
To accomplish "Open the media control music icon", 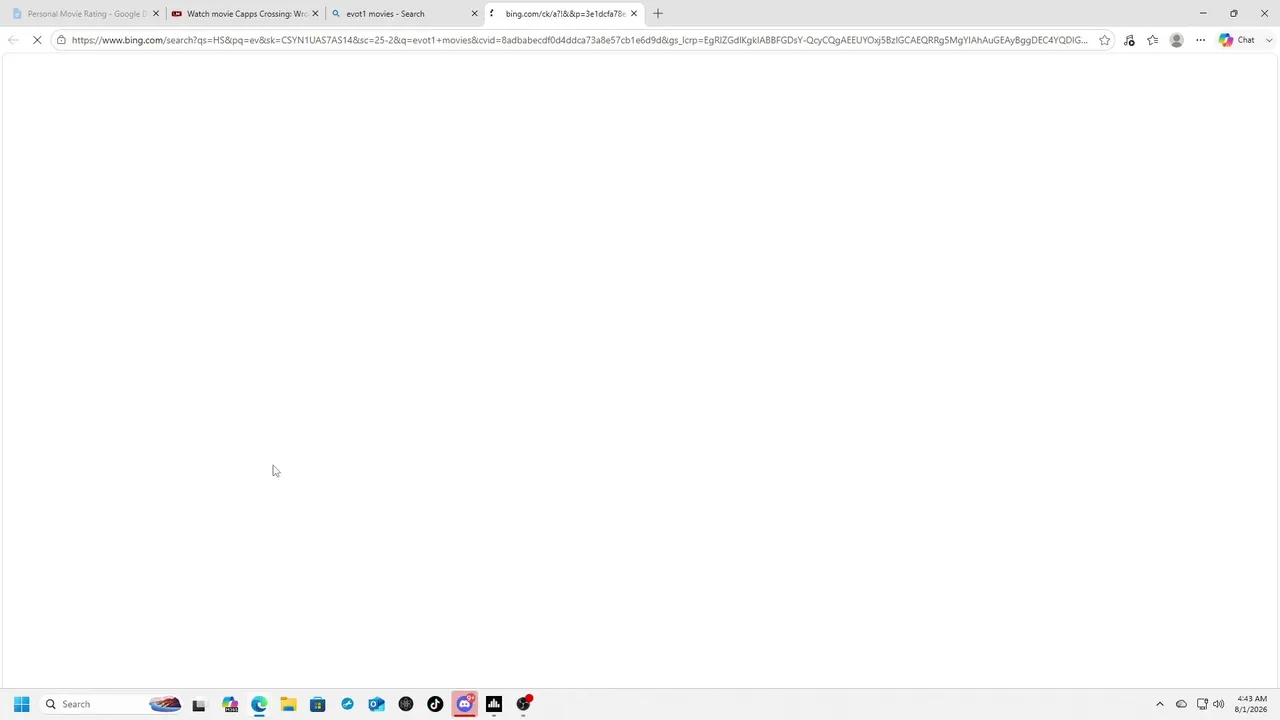I will [1129, 40].
